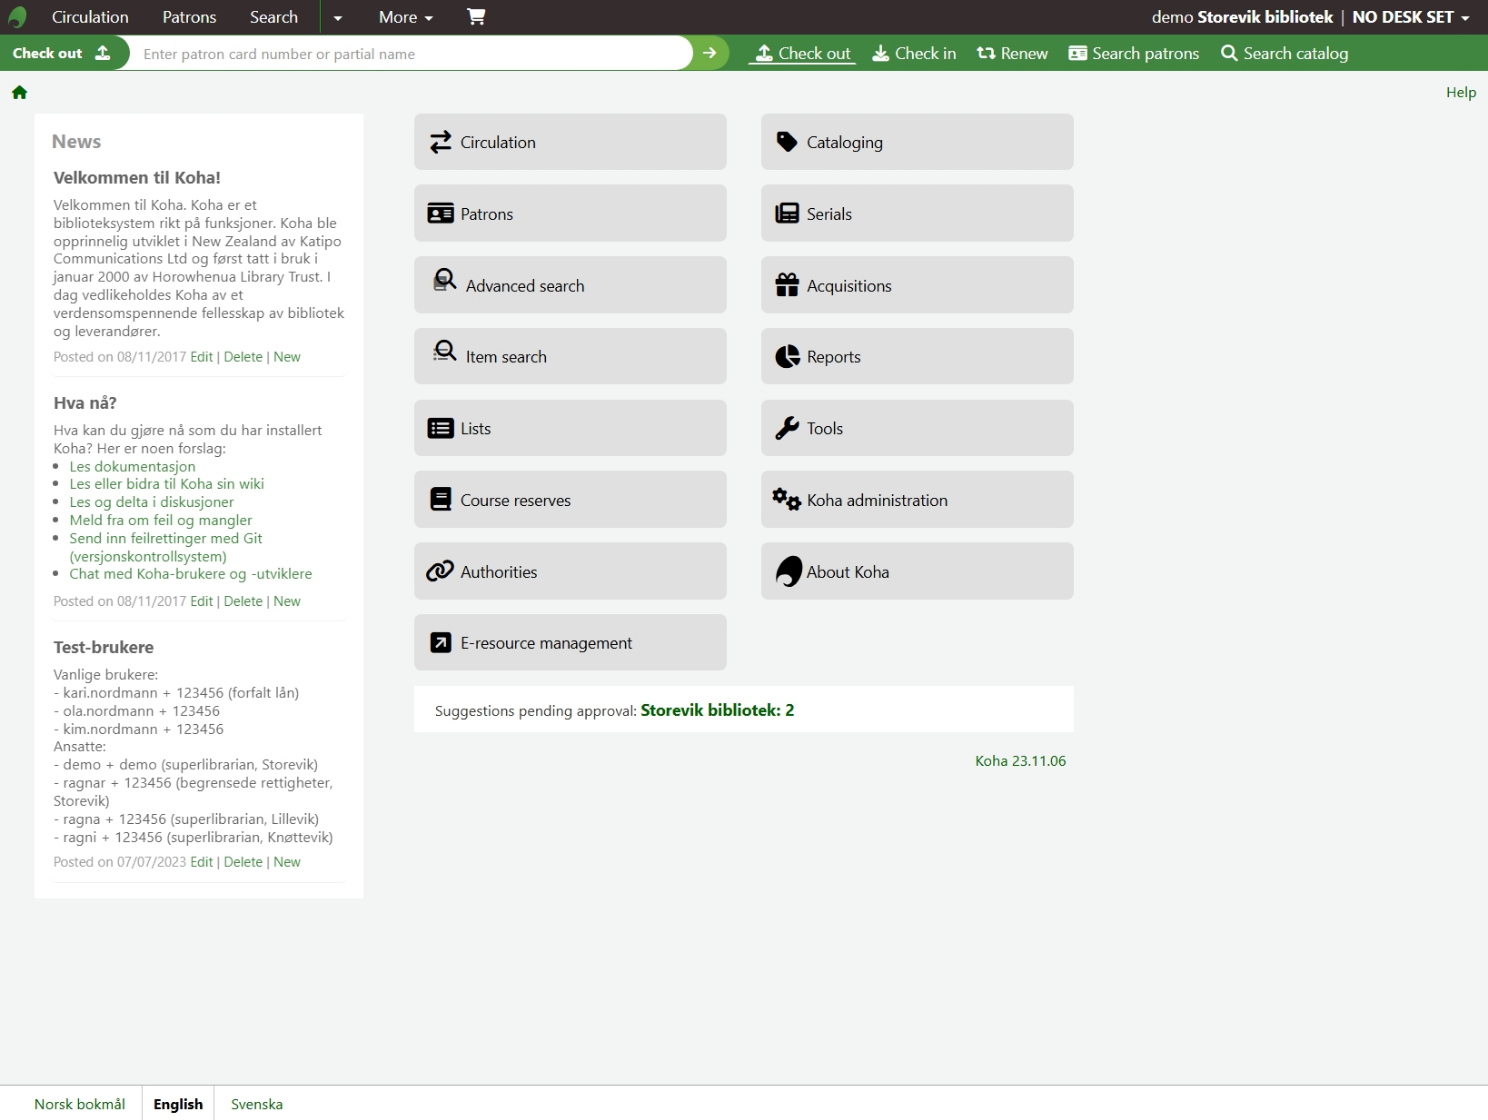Screen dimensions: 1488x1120
Task: Click the Authorities link icon
Action: click(440, 571)
